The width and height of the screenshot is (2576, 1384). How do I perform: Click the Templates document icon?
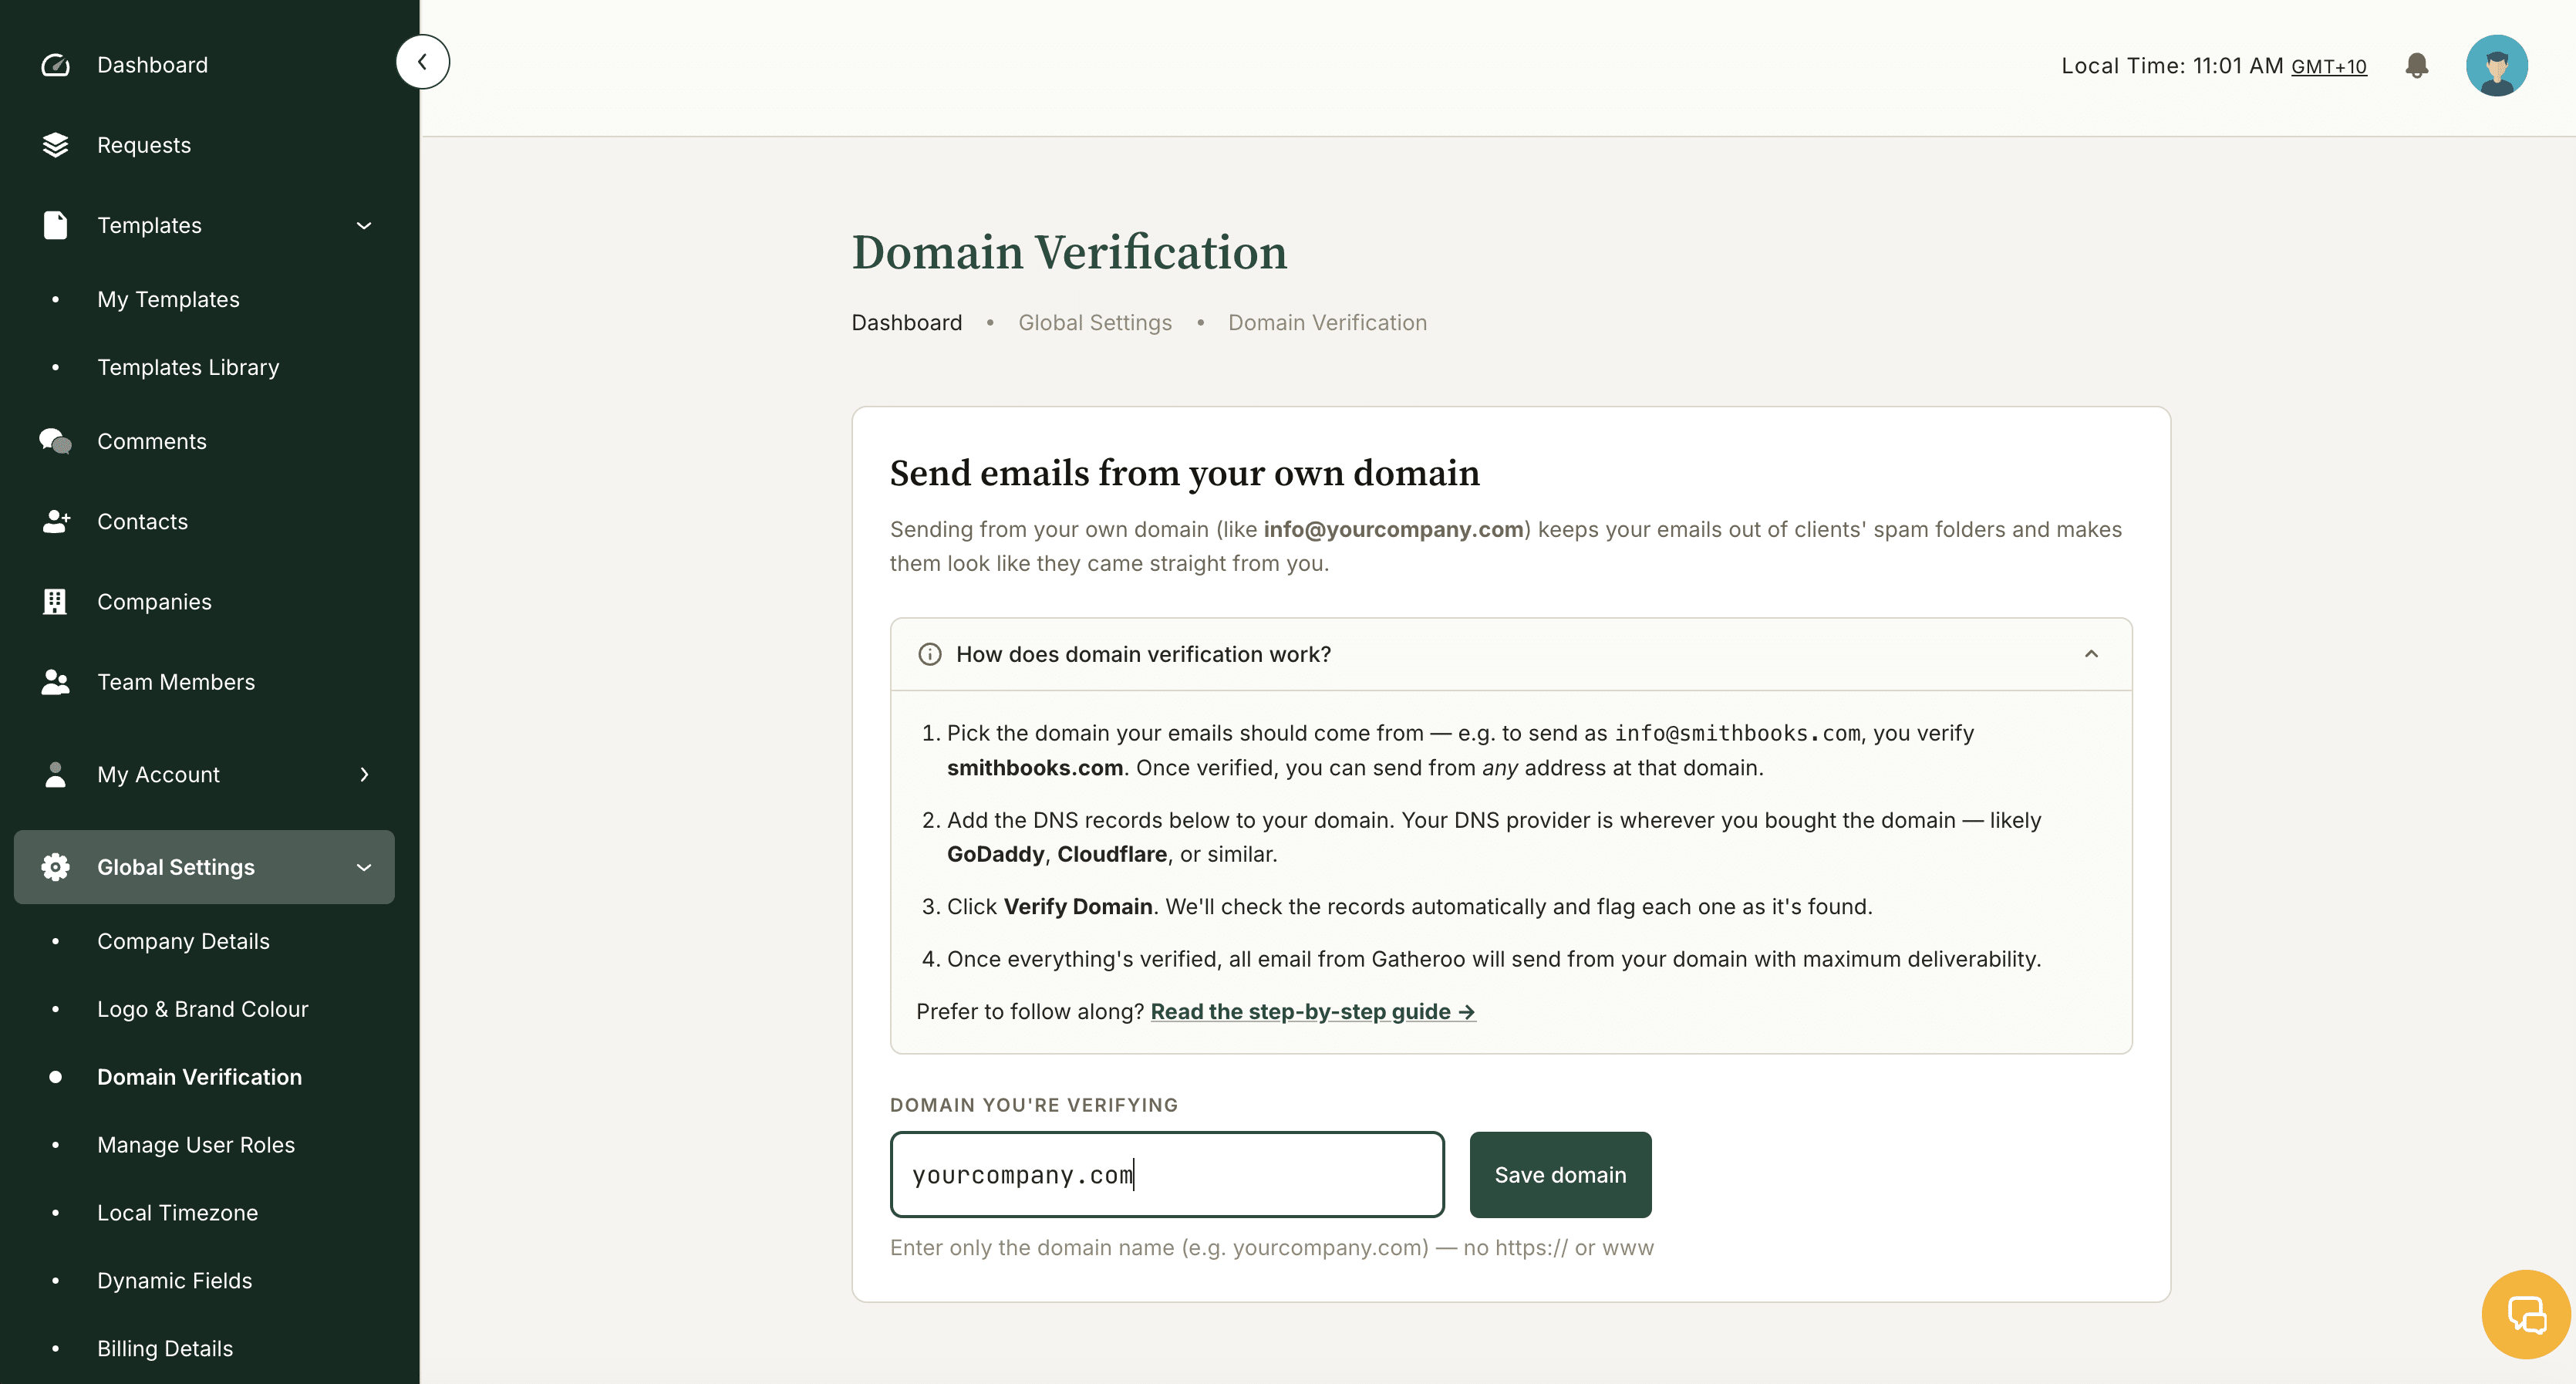point(56,225)
